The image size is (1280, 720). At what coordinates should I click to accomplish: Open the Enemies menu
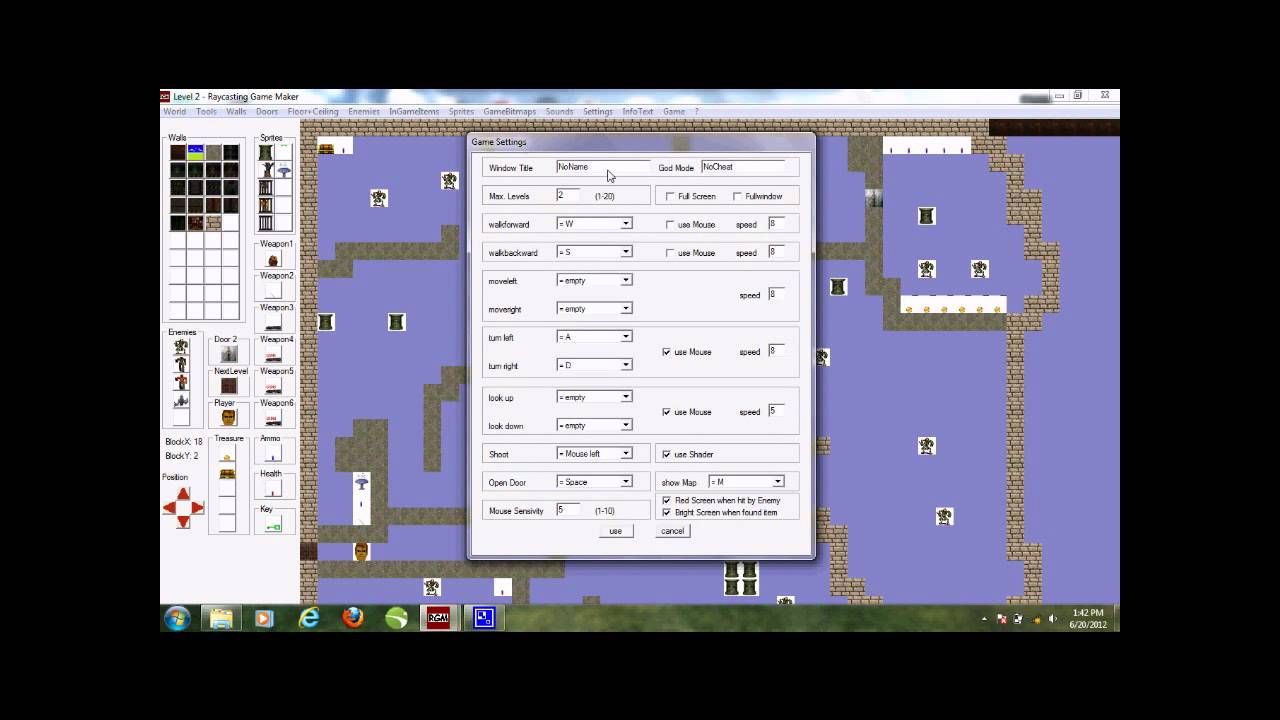363,112
